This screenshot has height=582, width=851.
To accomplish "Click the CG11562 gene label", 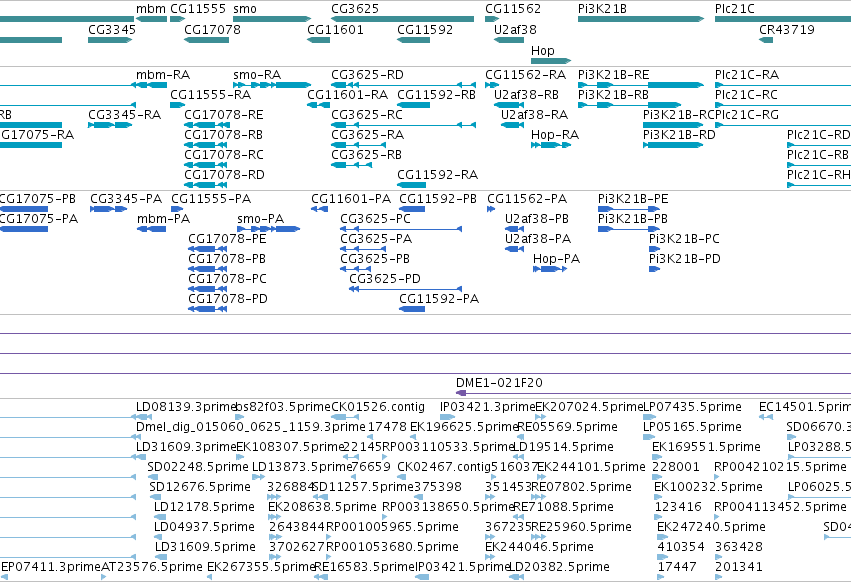I will (x=513, y=9).
